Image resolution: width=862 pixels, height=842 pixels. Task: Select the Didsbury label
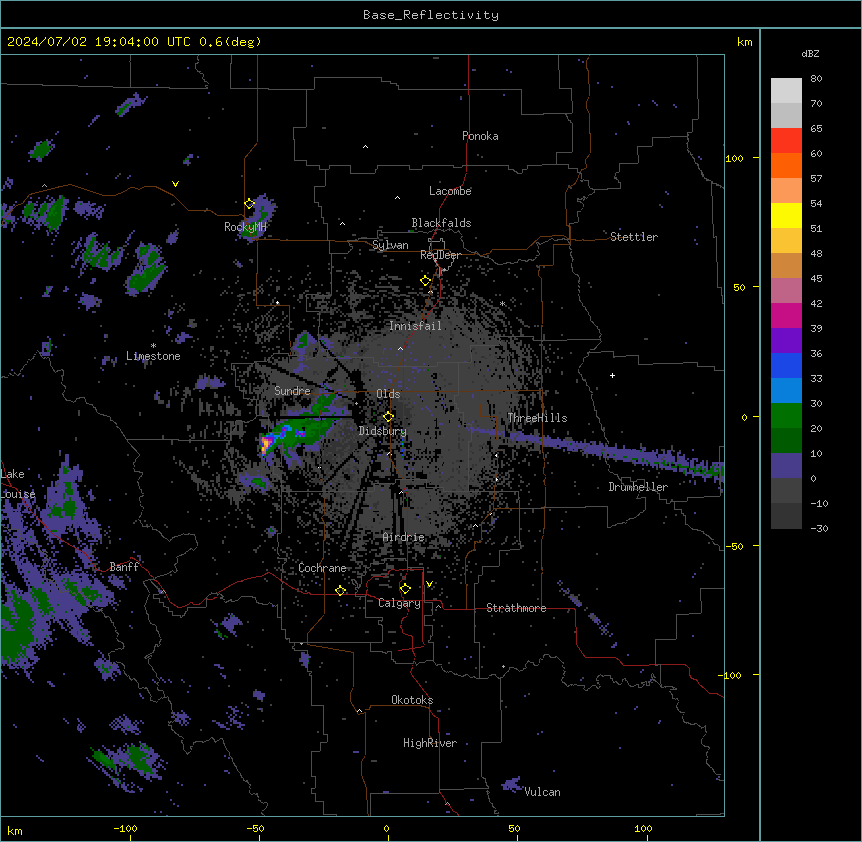[383, 431]
